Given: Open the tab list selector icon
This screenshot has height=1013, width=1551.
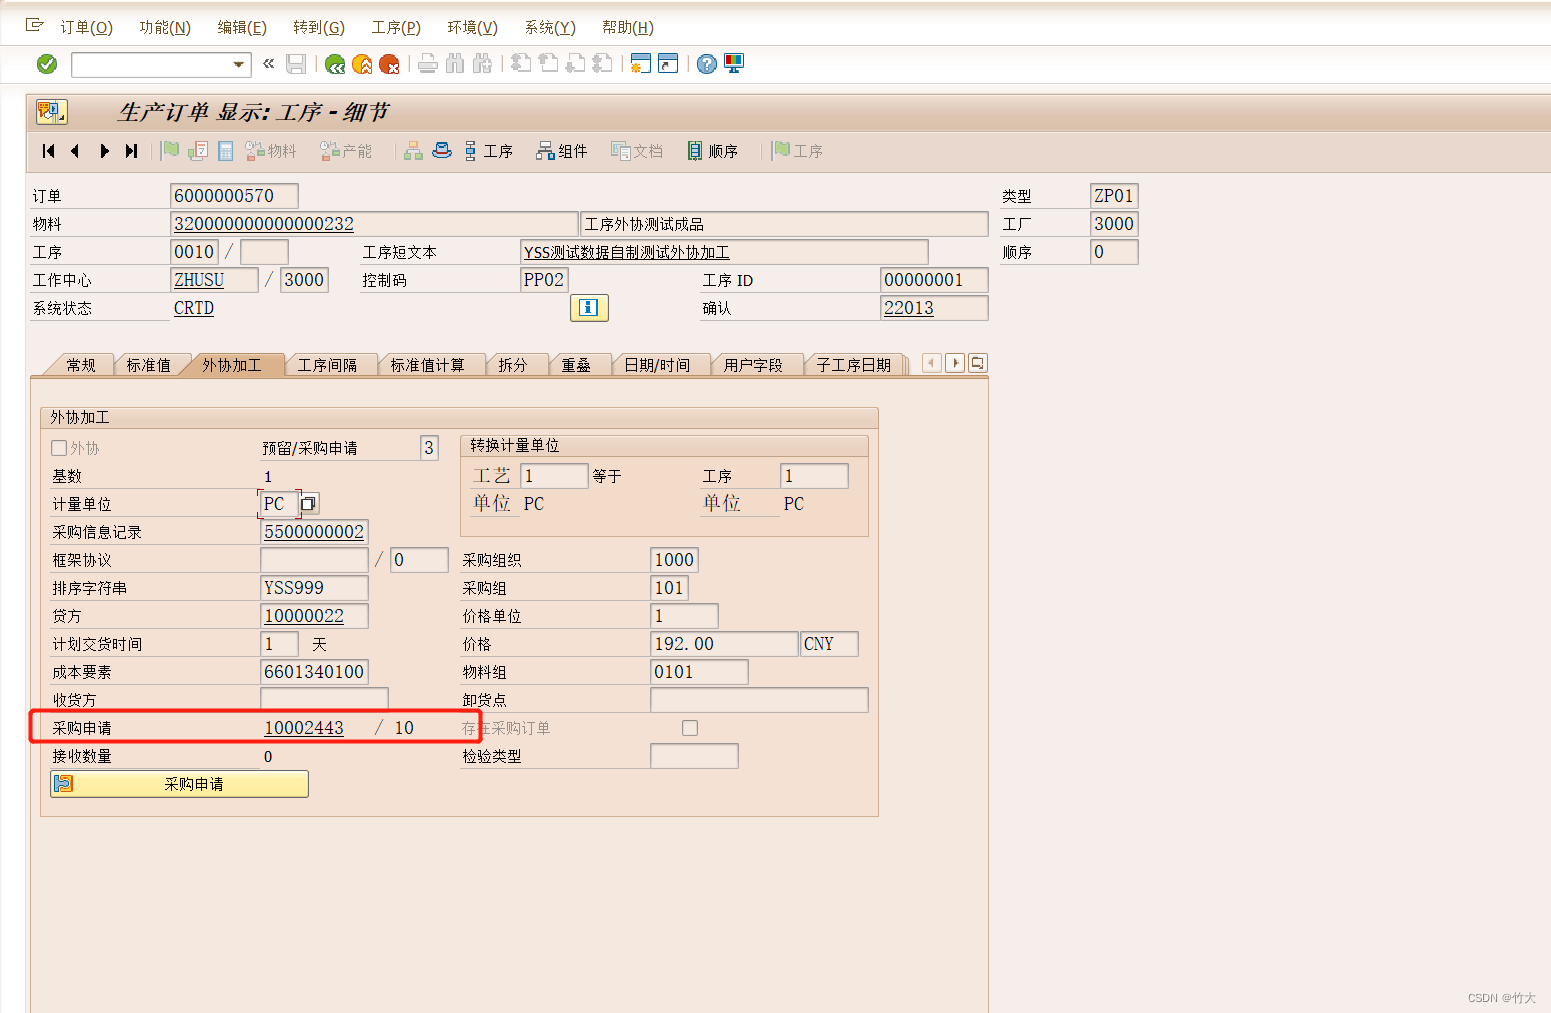Looking at the screenshot, I should tap(978, 363).
